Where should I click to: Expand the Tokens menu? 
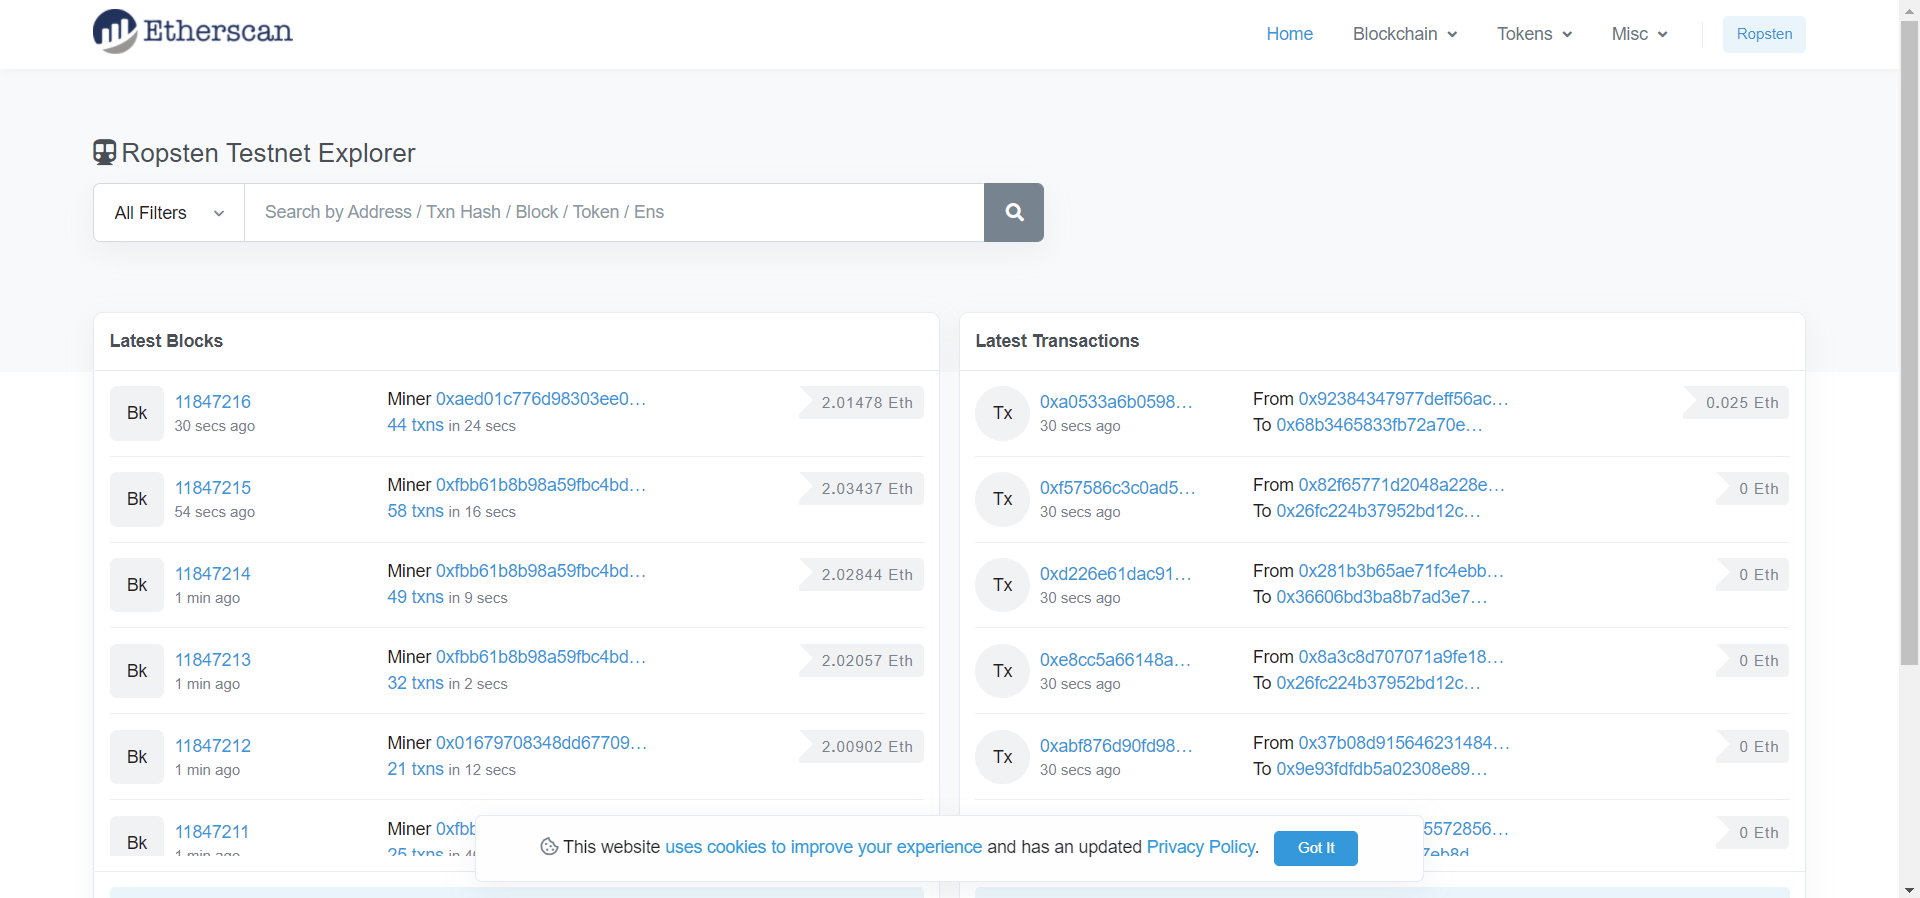pyautogui.click(x=1534, y=34)
